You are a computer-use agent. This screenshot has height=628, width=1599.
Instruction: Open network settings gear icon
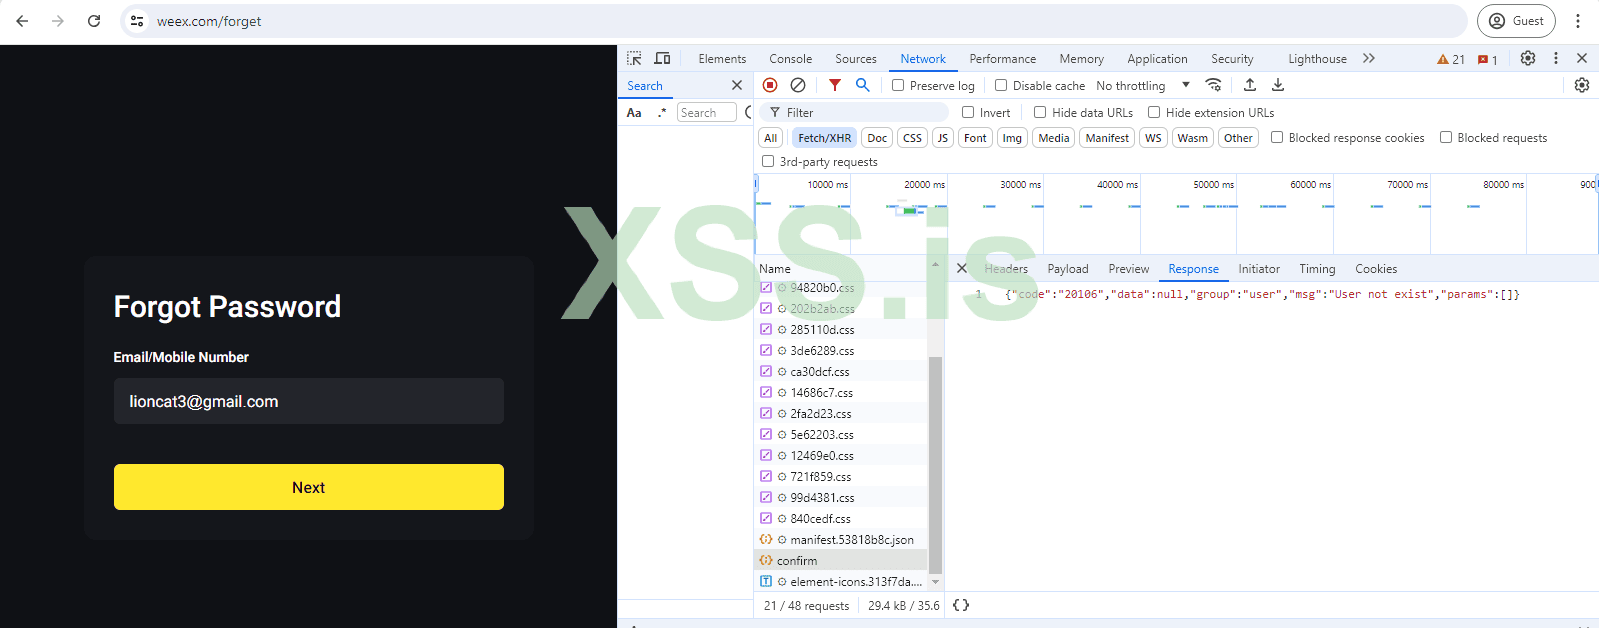click(x=1582, y=85)
